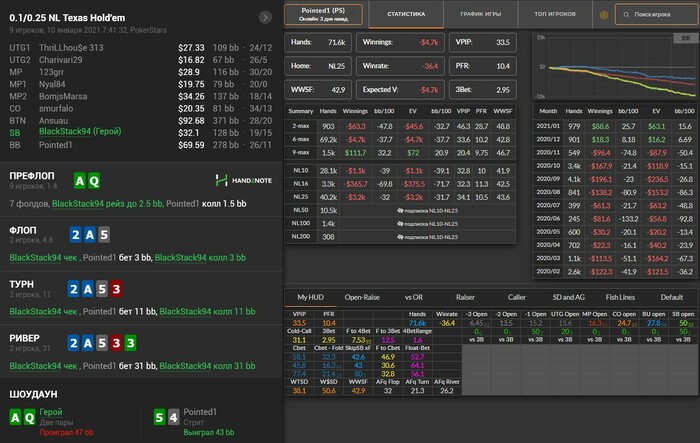Select the Fish Lines tab
This screenshot has width=700, height=443.
(620, 297)
